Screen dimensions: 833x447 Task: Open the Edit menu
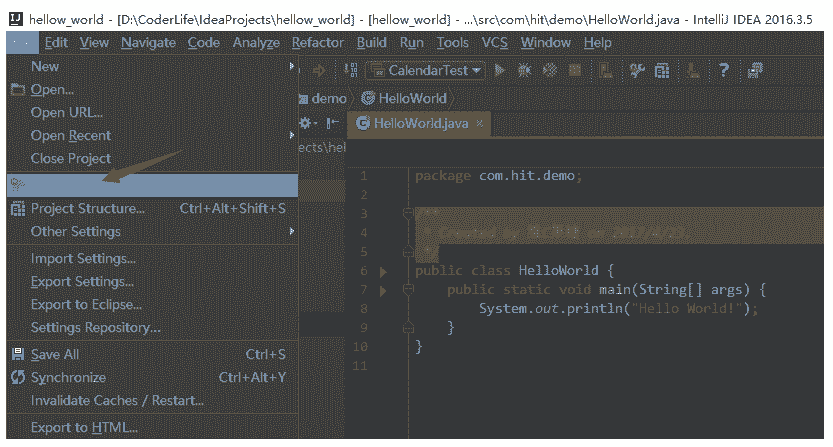click(56, 43)
